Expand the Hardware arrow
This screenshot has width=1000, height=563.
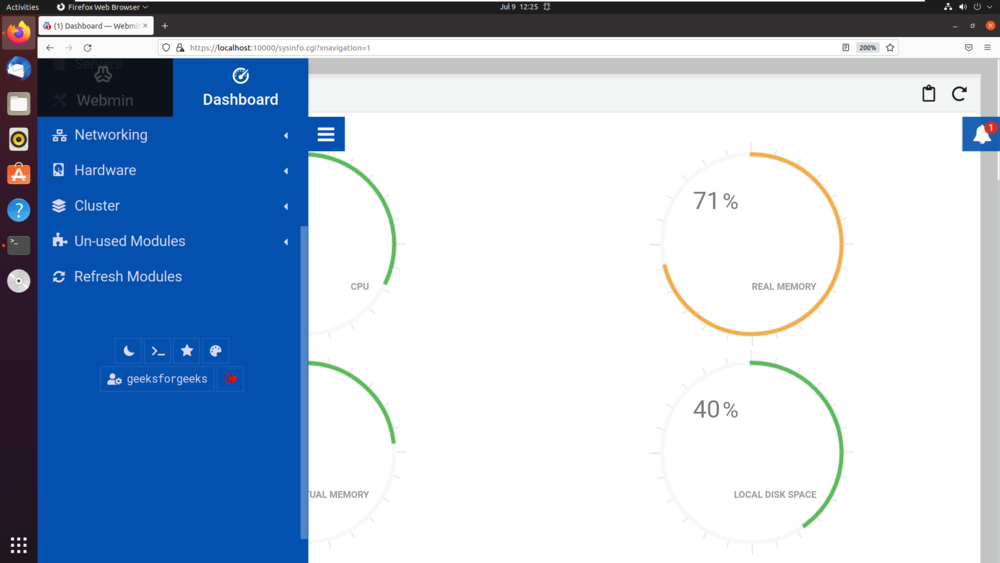point(286,171)
